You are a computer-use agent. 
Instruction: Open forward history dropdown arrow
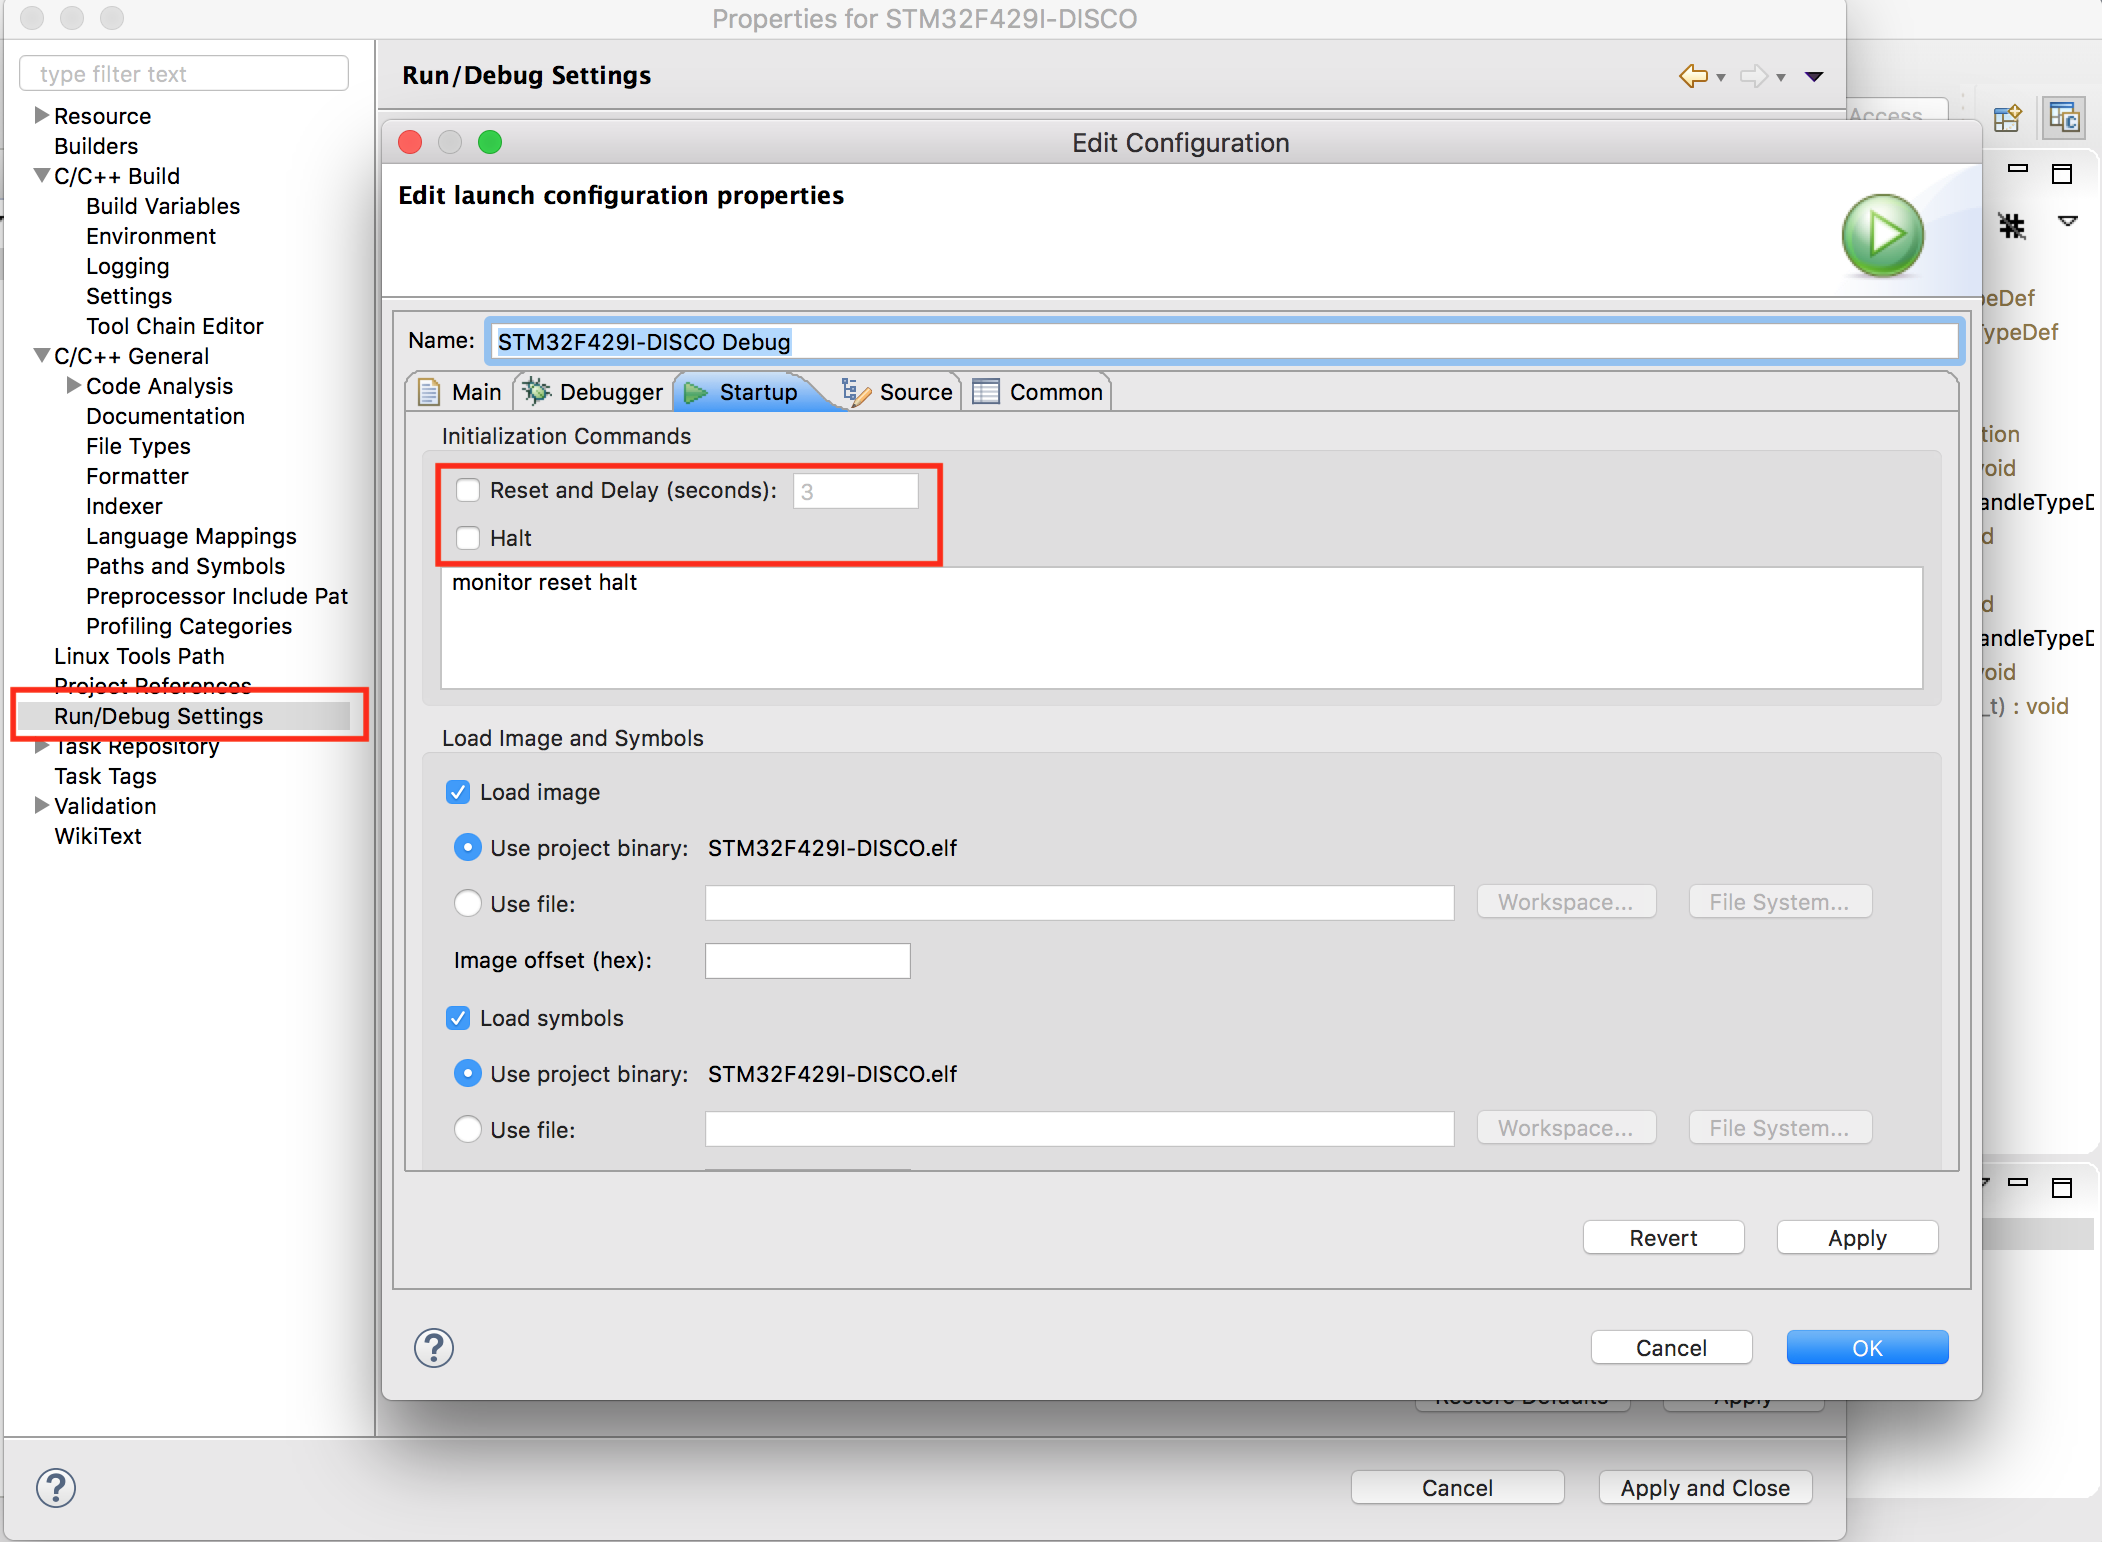coord(1781,78)
